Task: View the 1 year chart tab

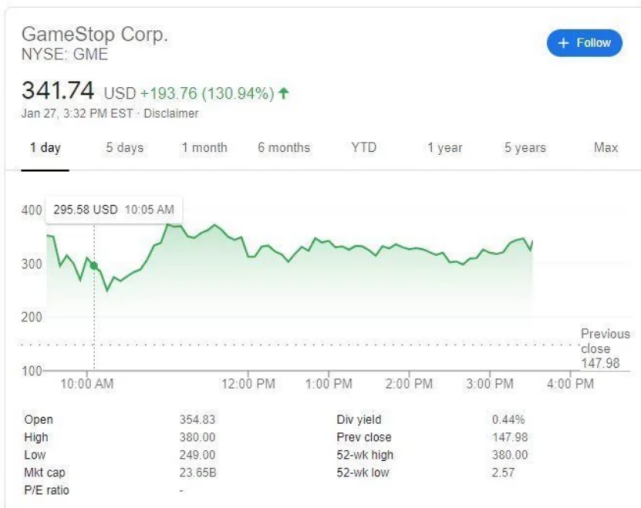Action: [x=445, y=148]
